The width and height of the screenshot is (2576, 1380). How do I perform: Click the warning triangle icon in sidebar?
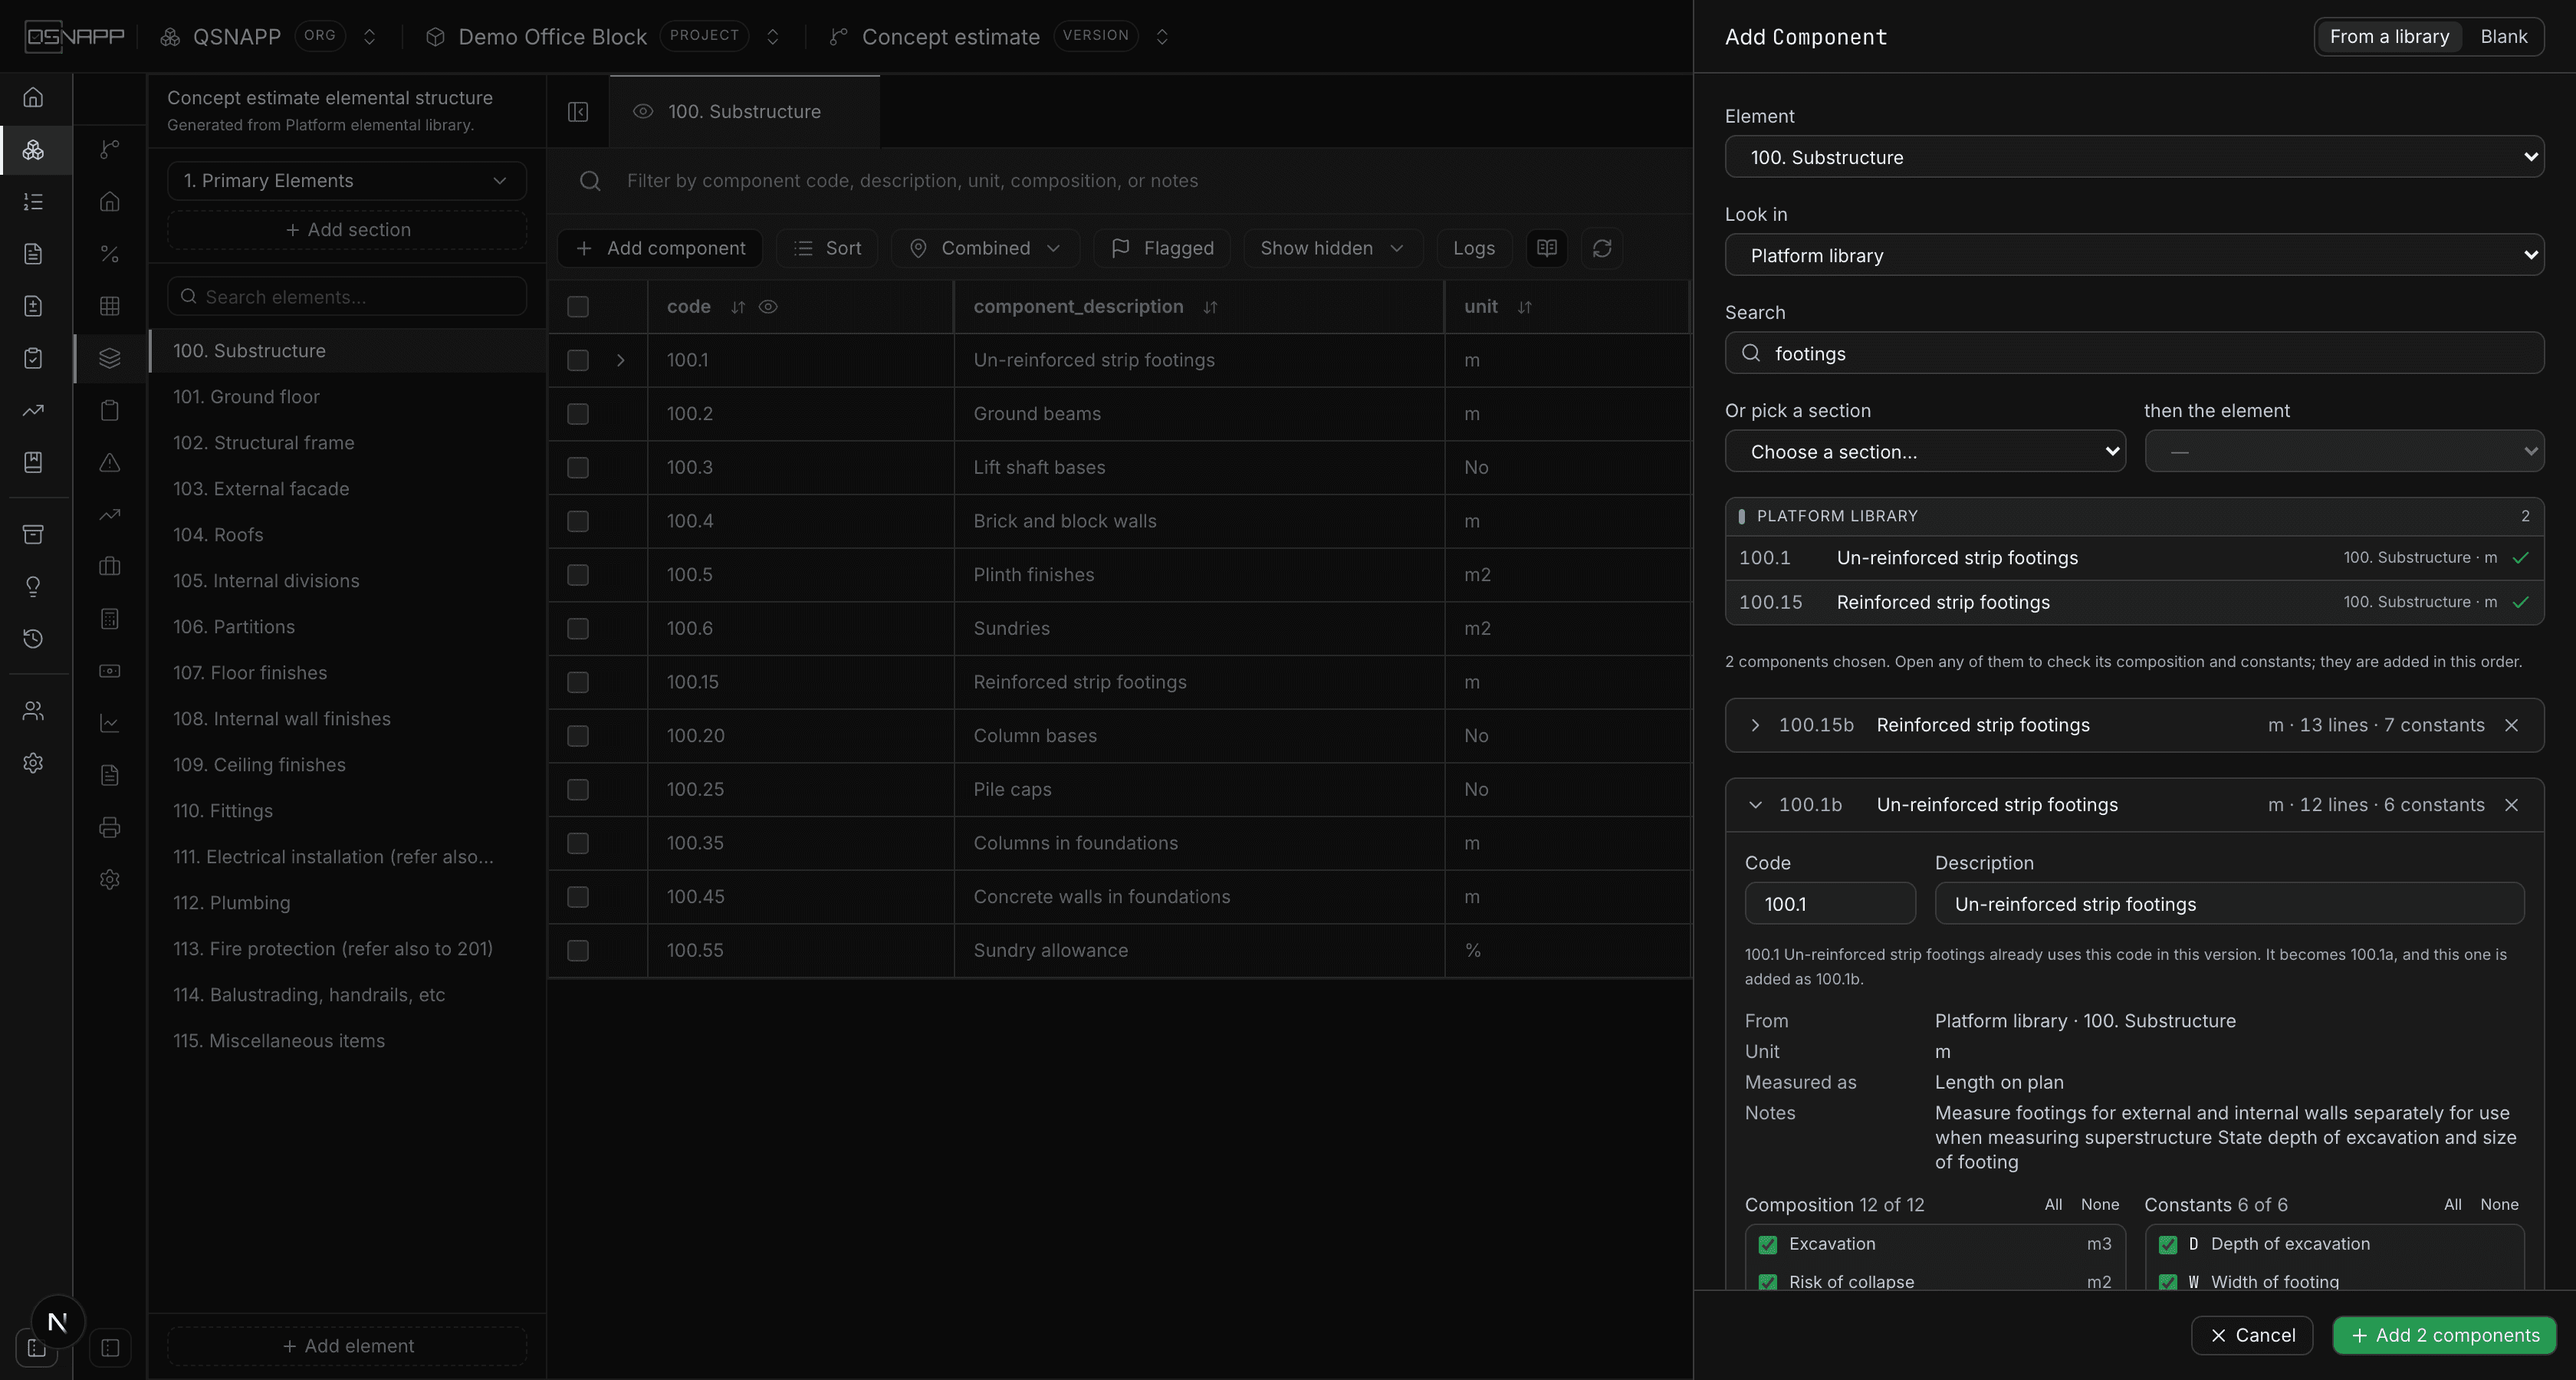point(110,462)
